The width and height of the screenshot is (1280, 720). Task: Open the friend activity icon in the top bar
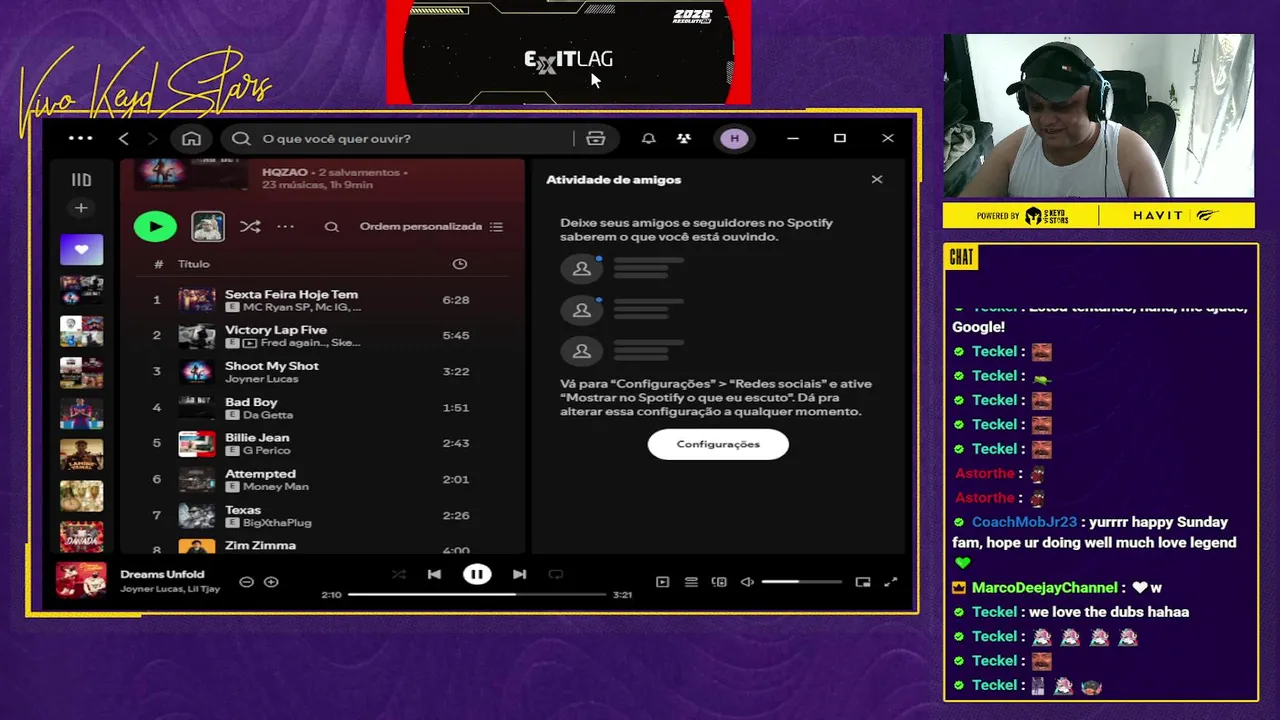click(x=684, y=138)
